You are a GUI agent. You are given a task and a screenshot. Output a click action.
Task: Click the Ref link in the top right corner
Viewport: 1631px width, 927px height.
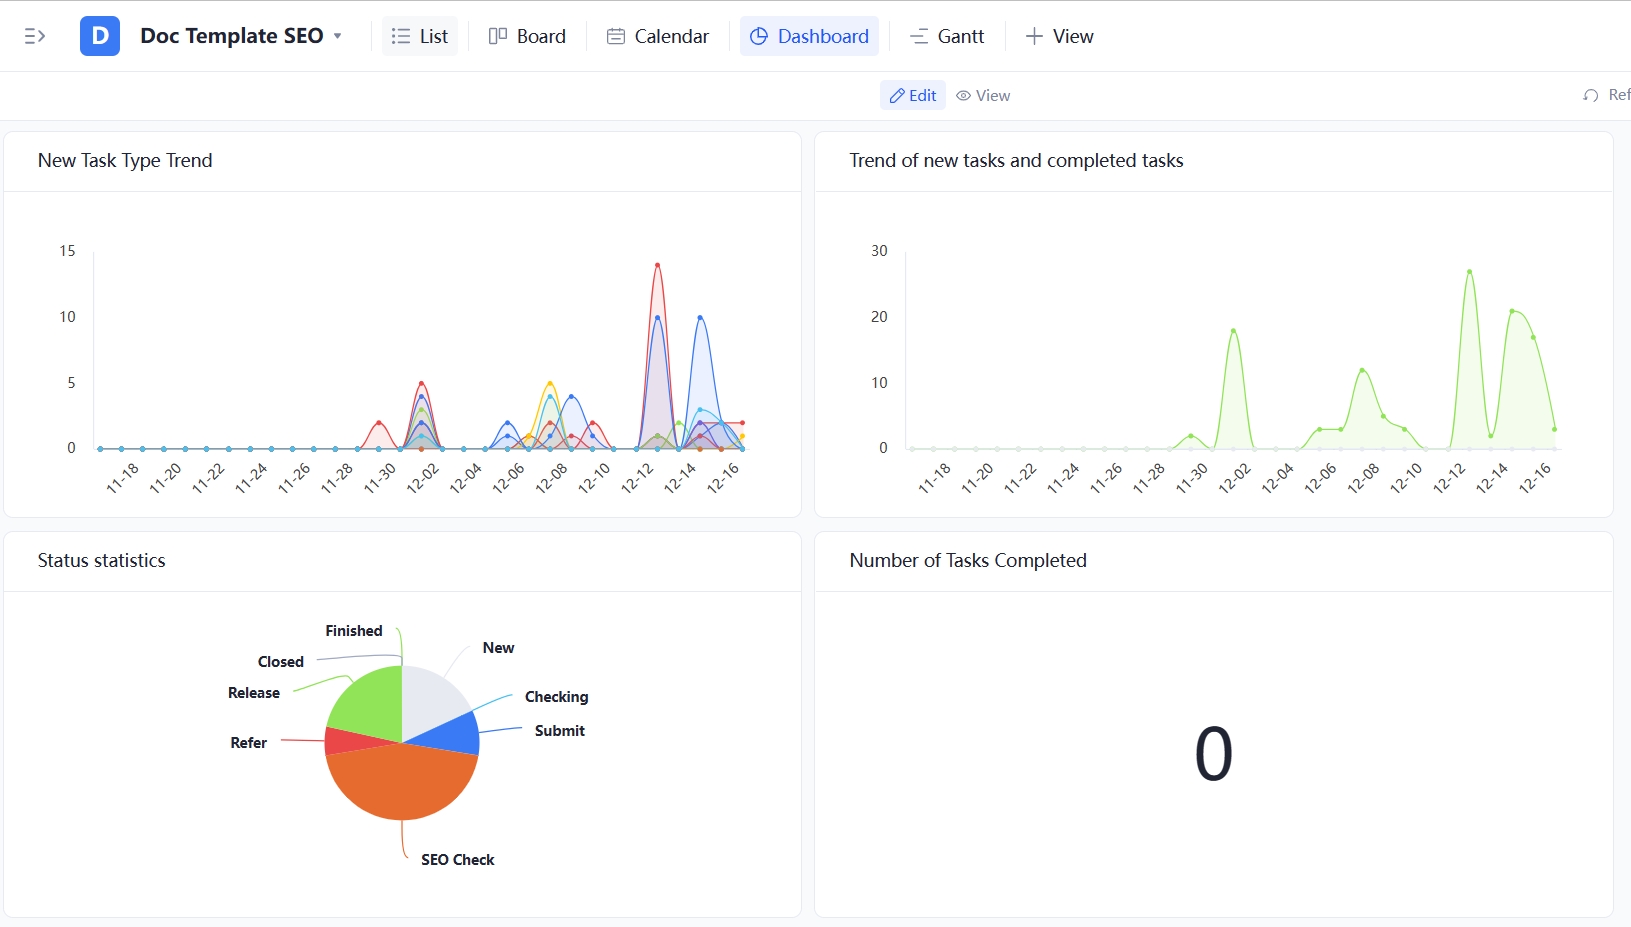coord(1617,95)
